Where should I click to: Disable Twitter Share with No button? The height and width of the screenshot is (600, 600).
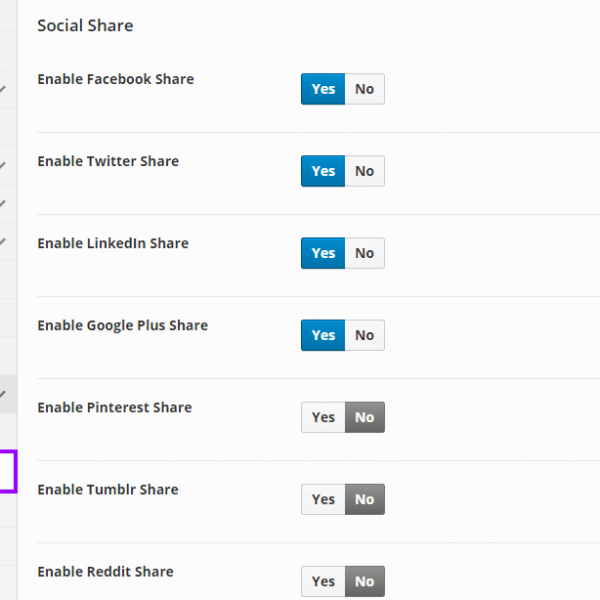(364, 171)
